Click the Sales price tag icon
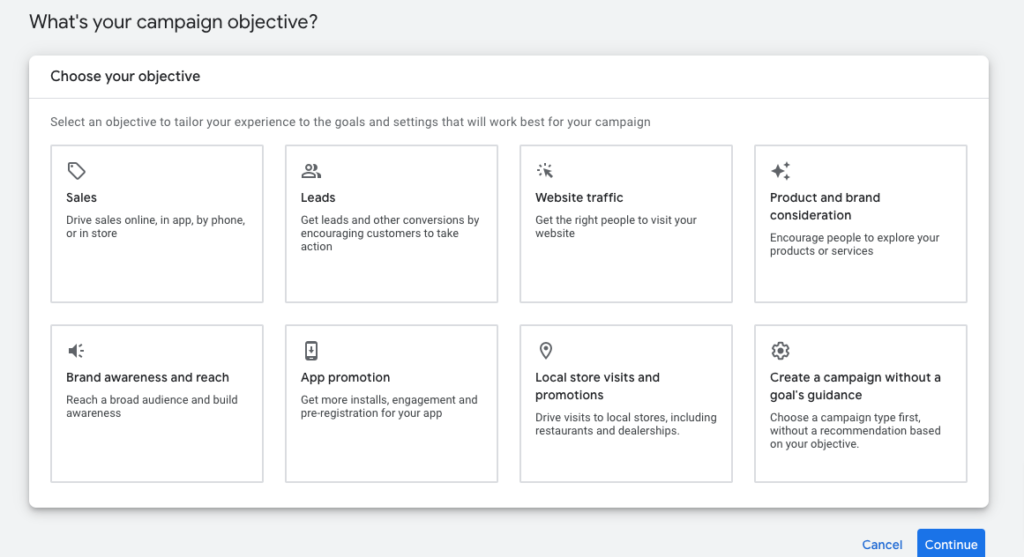Screen dimensions: 1024x557 pyautogui.click(x=76, y=171)
